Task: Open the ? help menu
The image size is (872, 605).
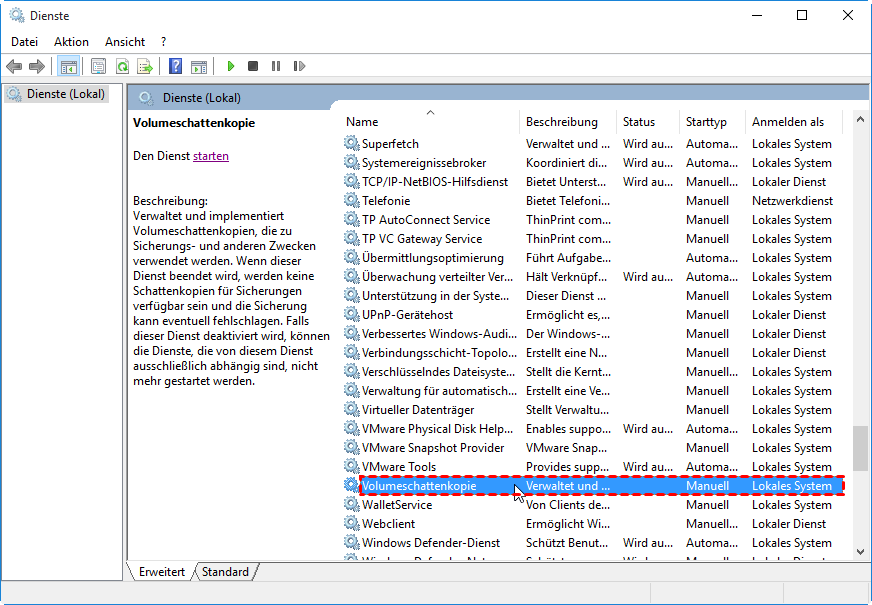Action: [x=164, y=42]
